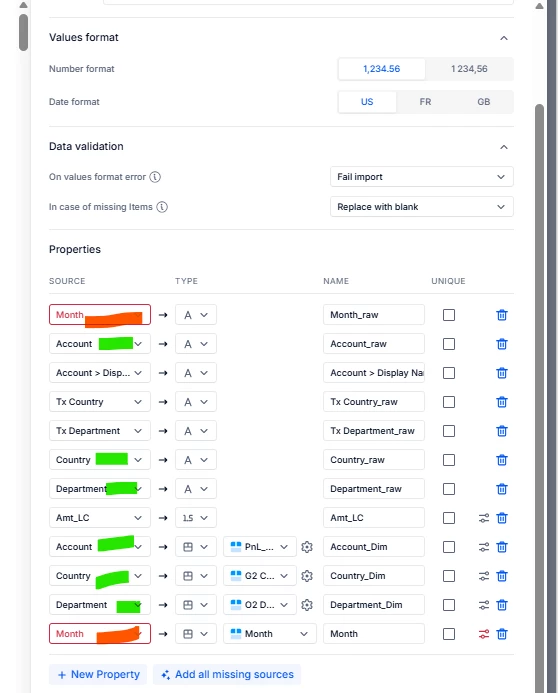This screenshot has width=558, height=693.
Task: Show info for missing Items option
Action: point(162,207)
